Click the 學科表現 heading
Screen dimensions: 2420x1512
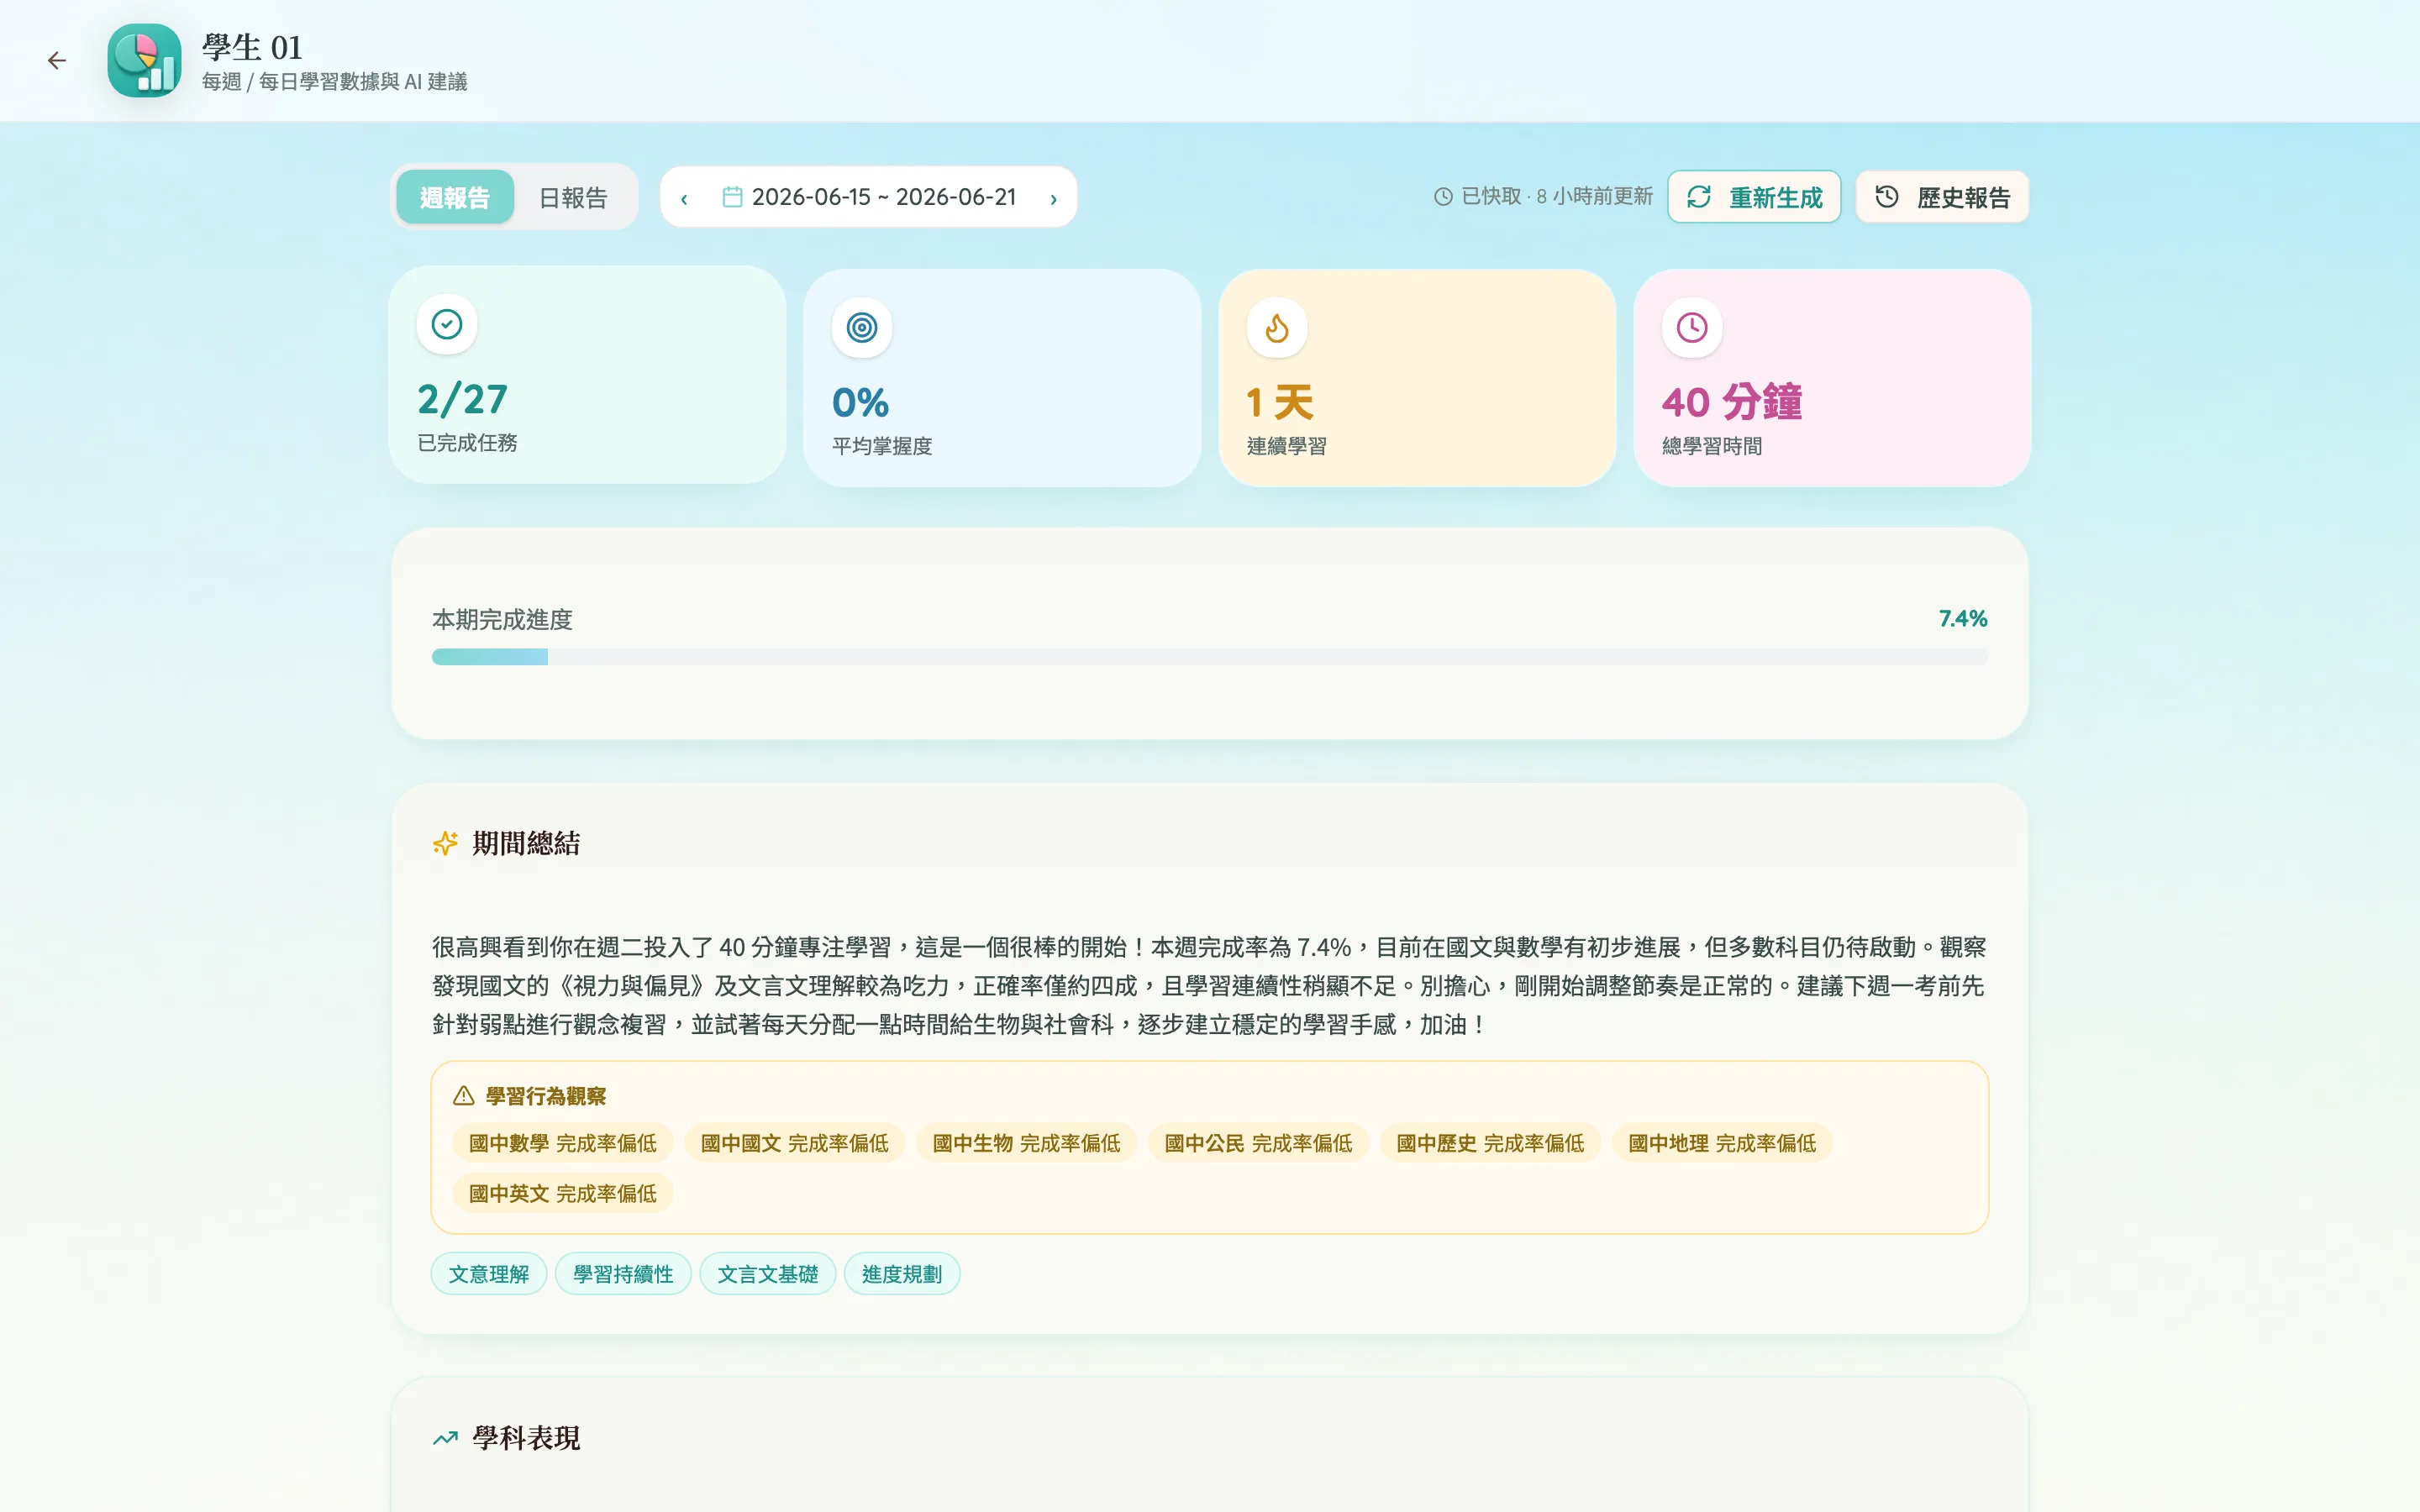coord(526,1438)
